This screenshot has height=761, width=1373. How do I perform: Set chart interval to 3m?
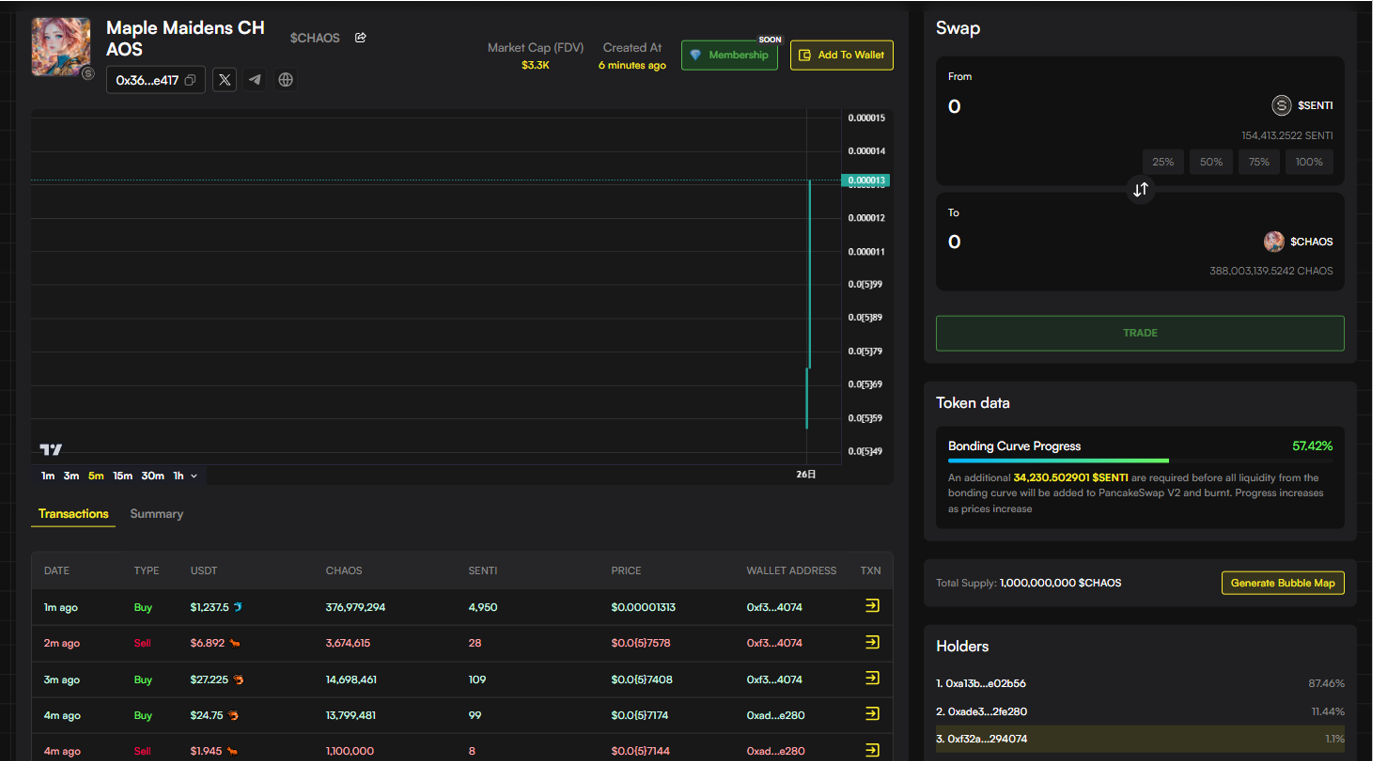(71, 476)
